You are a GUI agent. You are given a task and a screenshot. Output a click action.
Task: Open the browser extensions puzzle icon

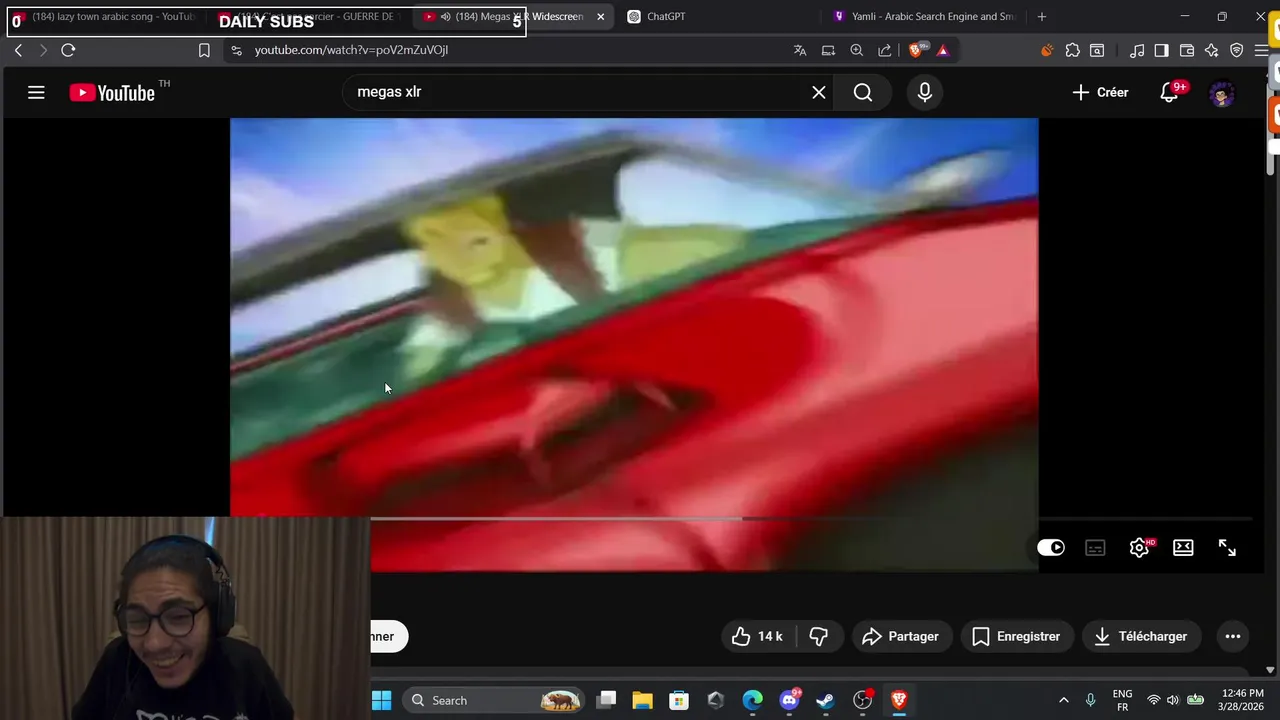coord(1073,50)
